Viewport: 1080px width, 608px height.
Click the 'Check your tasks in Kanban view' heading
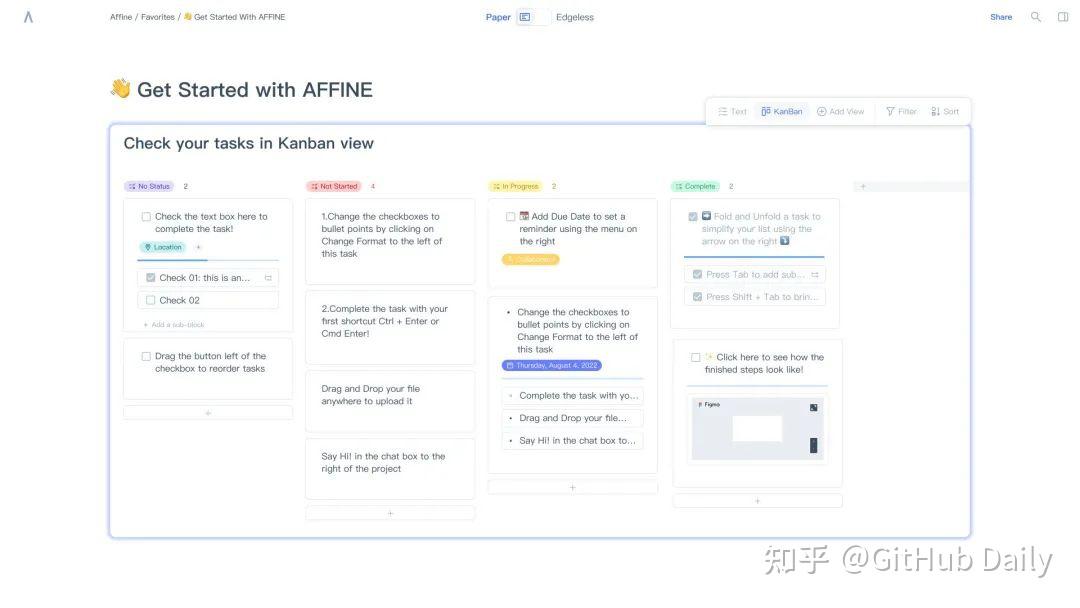(249, 143)
